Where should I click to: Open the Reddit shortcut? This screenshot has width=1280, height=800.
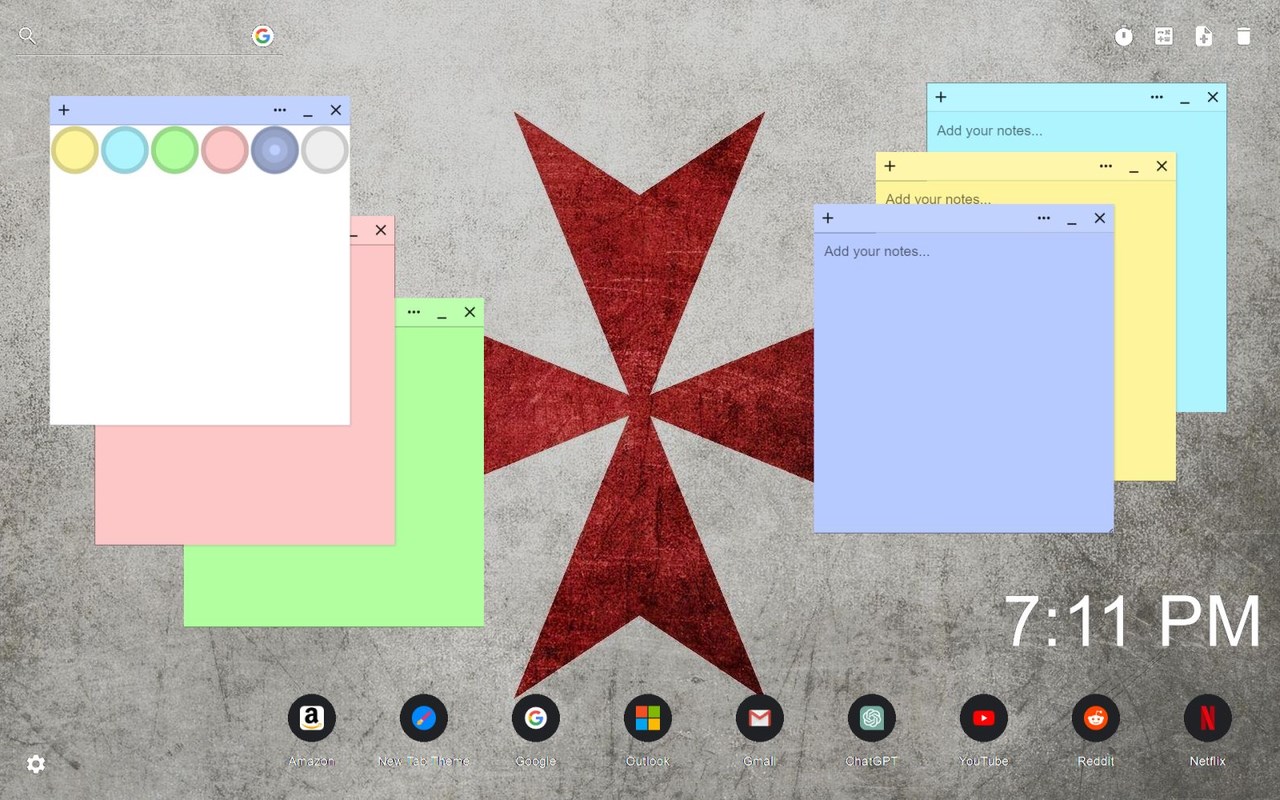tap(1096, 718)
